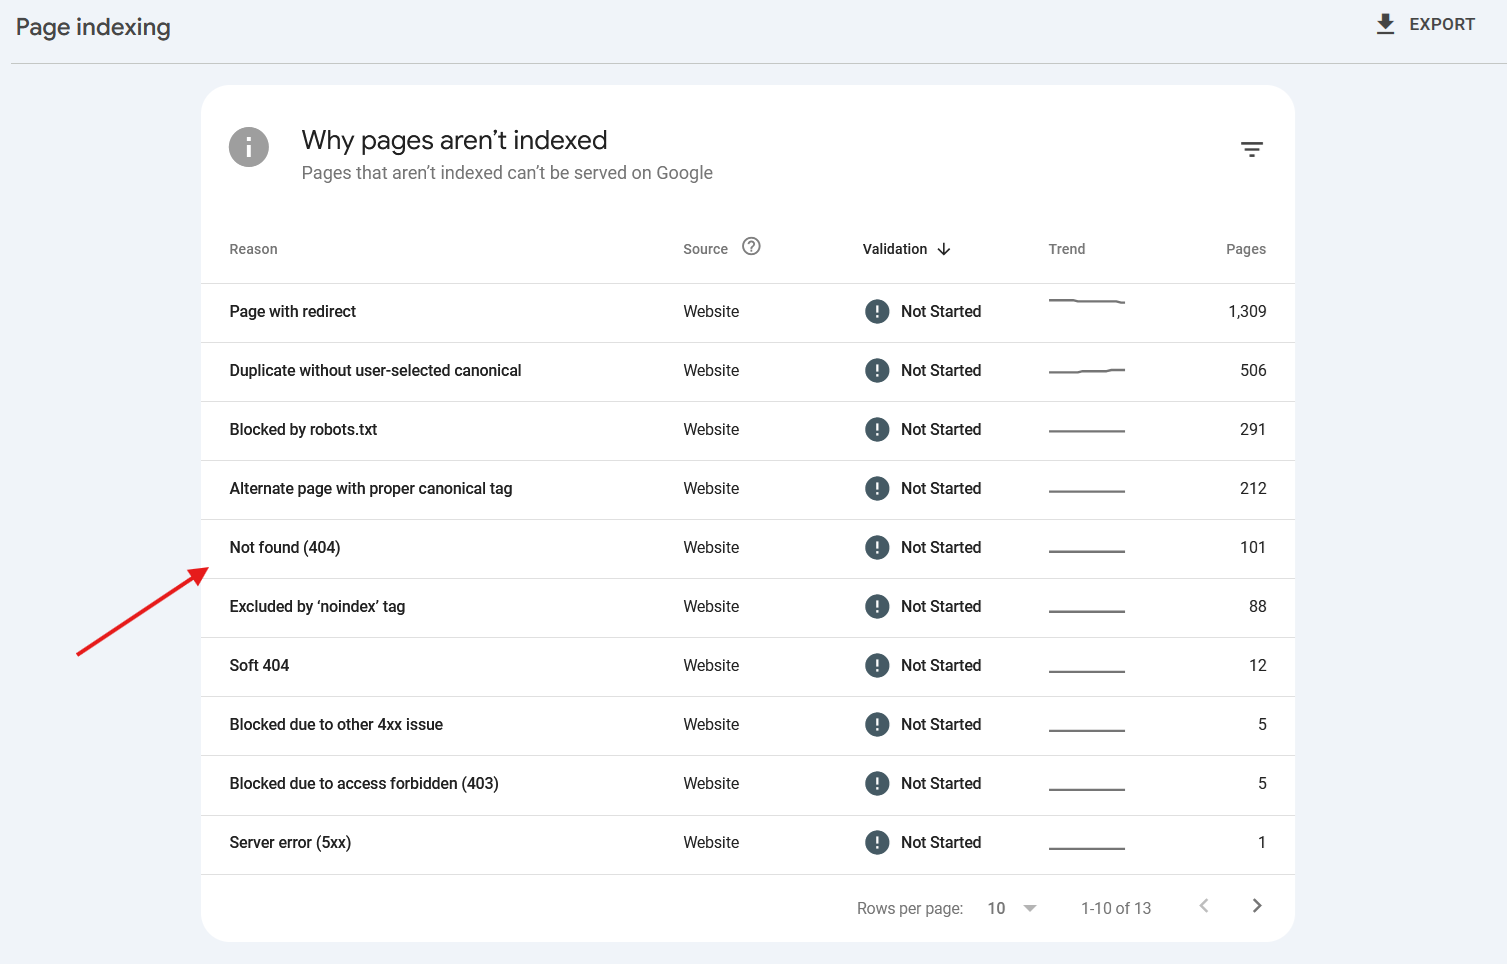Open Server error (5xx) row
This screenshot has width=1507, height=964.
click(x=290, y=843)
